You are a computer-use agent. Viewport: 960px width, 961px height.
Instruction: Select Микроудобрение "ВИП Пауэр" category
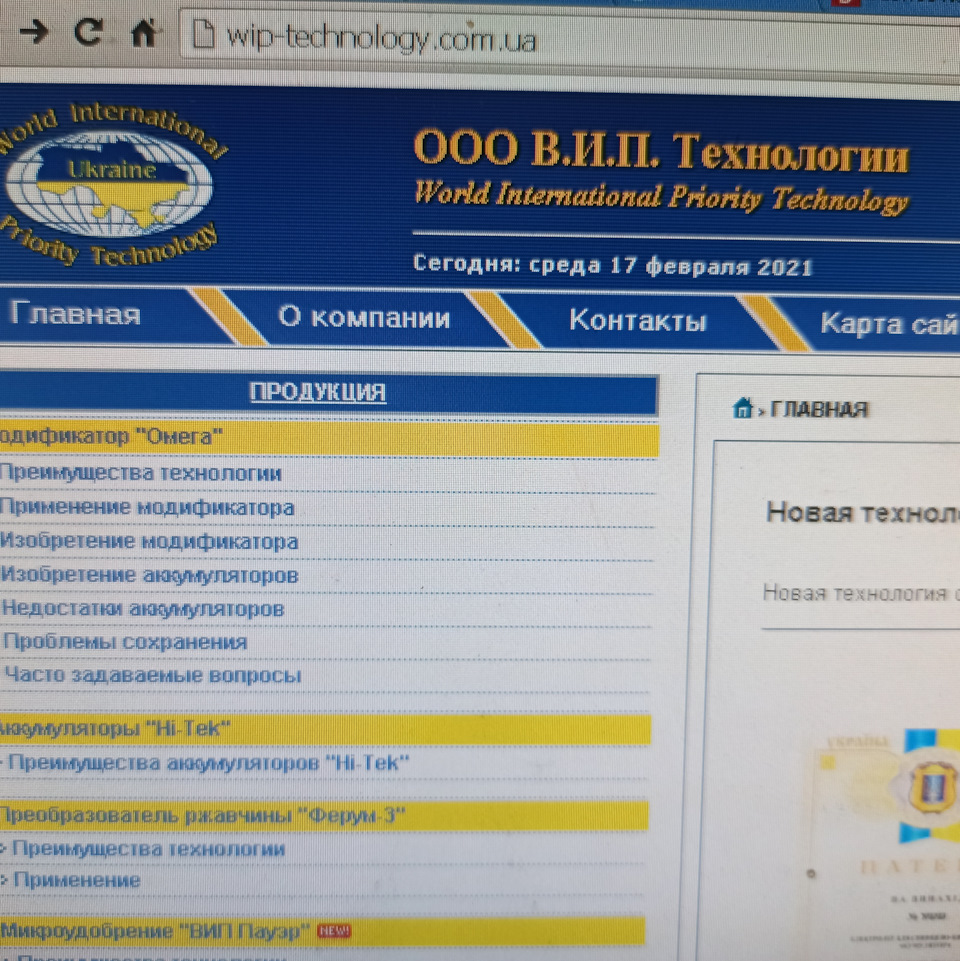[x=322, y=932]
